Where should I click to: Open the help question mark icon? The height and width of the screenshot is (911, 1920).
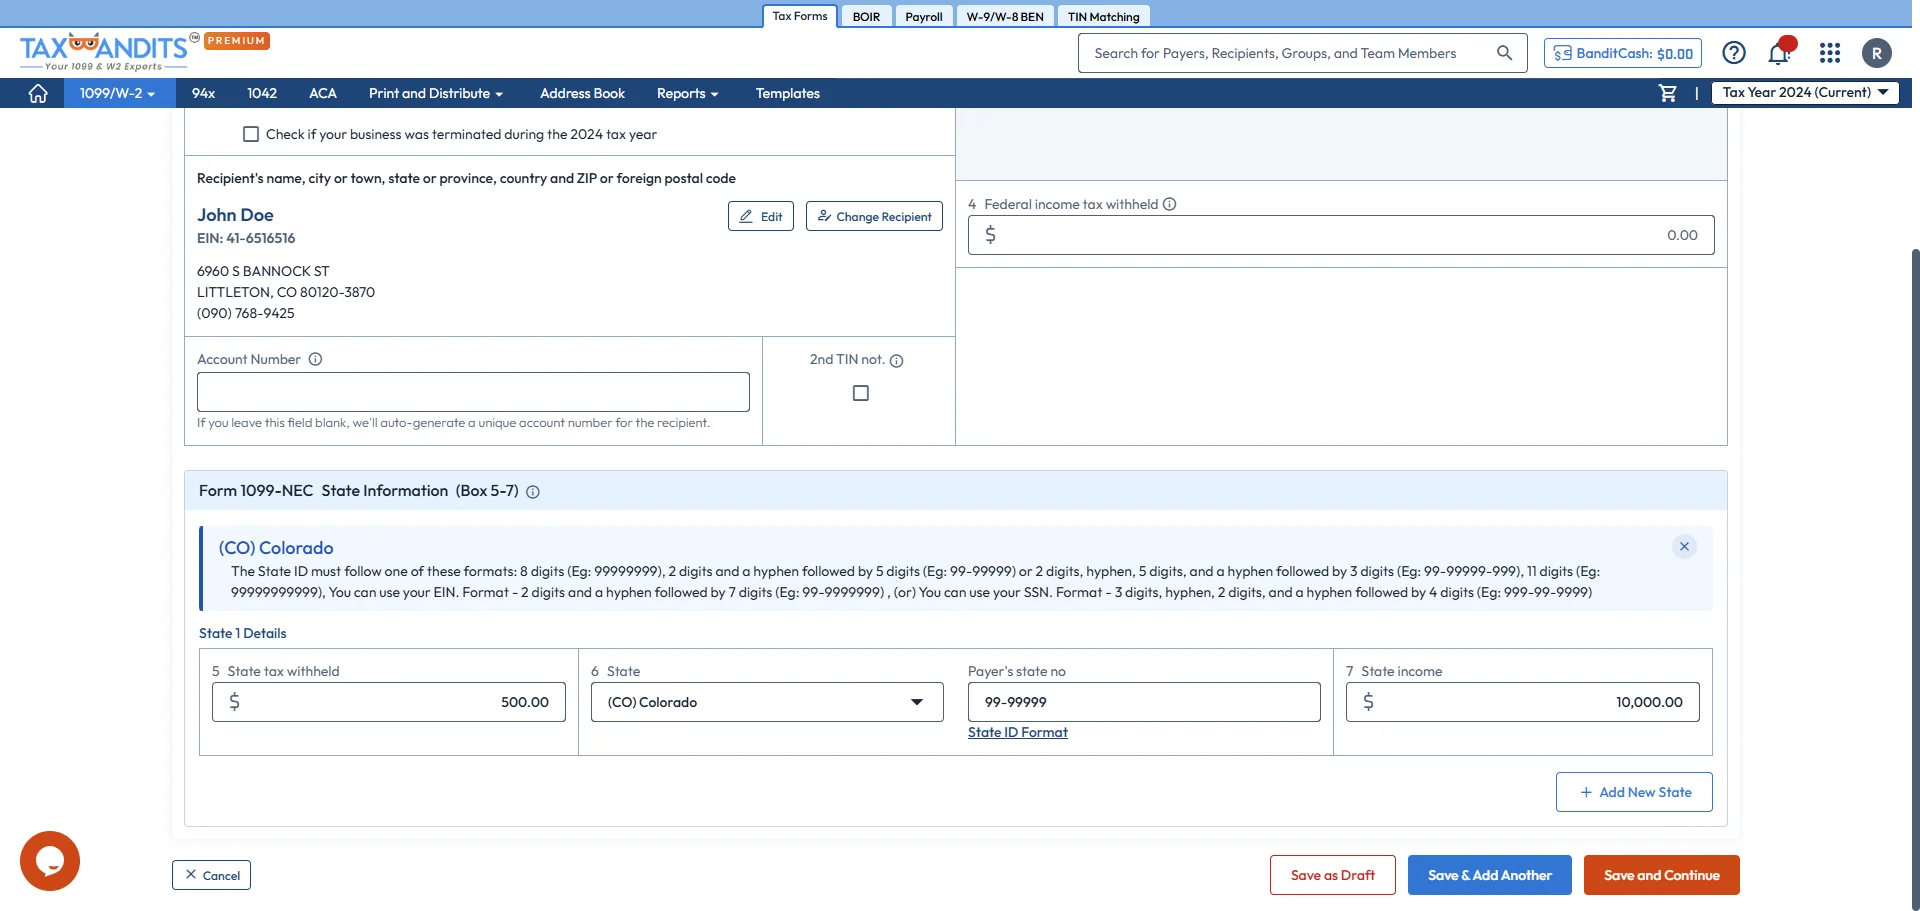(x=1734, y=53)
